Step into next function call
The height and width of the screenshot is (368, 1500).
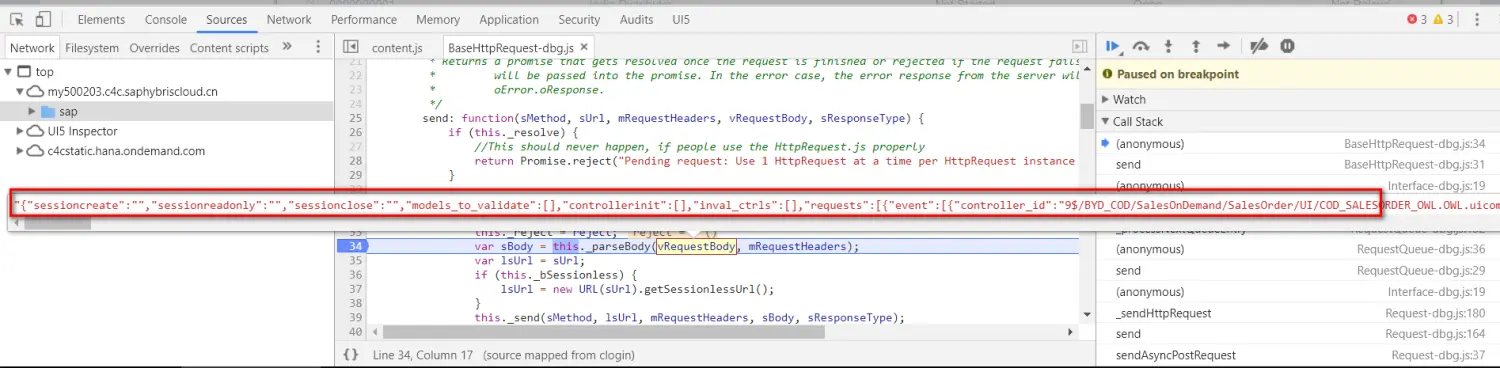1169,46
